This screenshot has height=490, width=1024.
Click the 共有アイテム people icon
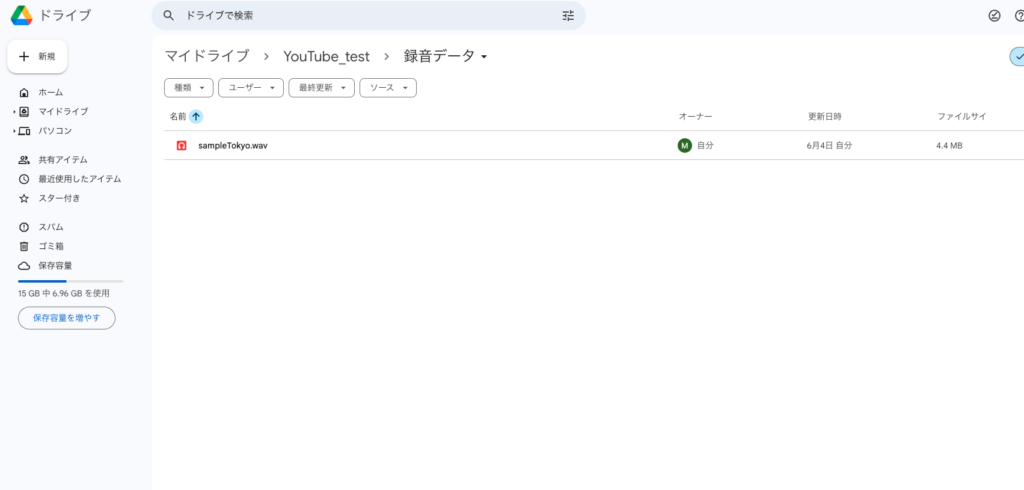[x=24, y=159]
